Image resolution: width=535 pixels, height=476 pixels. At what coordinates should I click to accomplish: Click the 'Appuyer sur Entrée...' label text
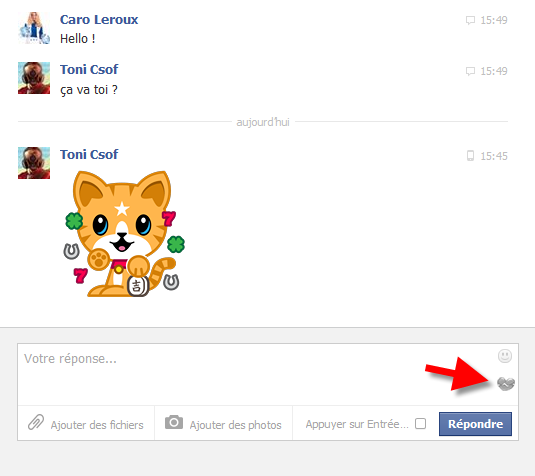click(357, 424)
